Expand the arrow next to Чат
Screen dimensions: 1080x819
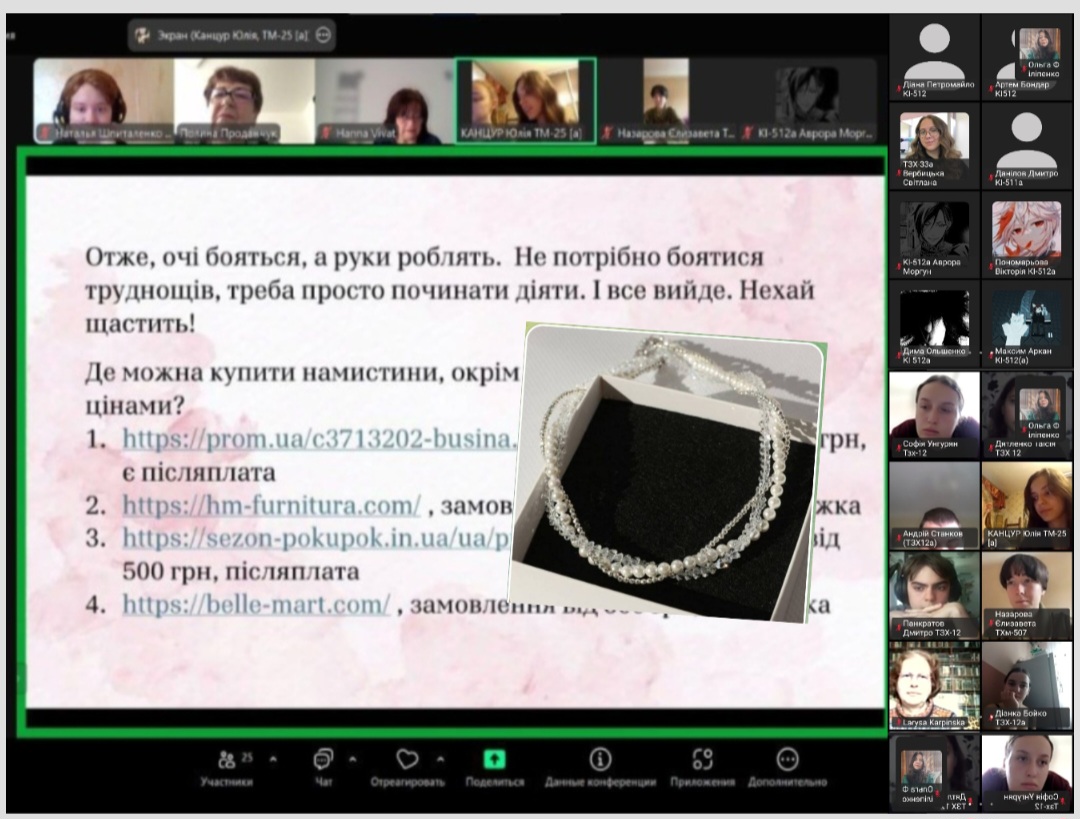(353, 760)
